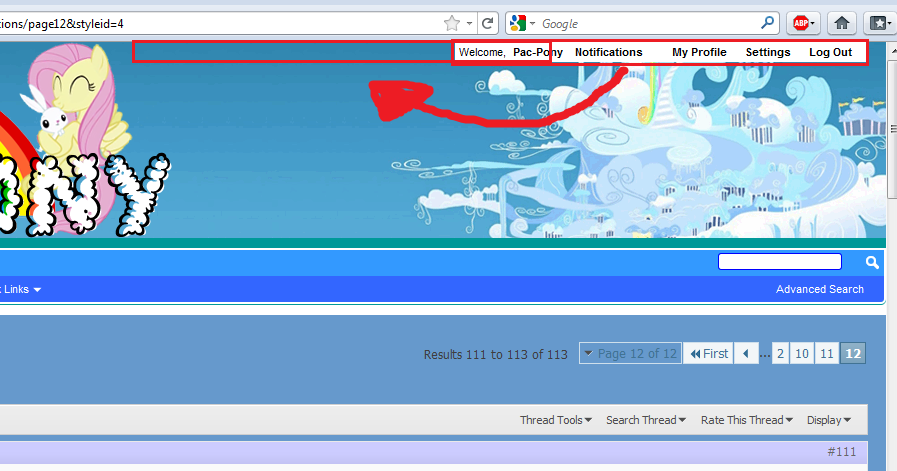Screen dimensions: 897x471
Task: Go to previous page arrow
Action: tap(746, 354)
